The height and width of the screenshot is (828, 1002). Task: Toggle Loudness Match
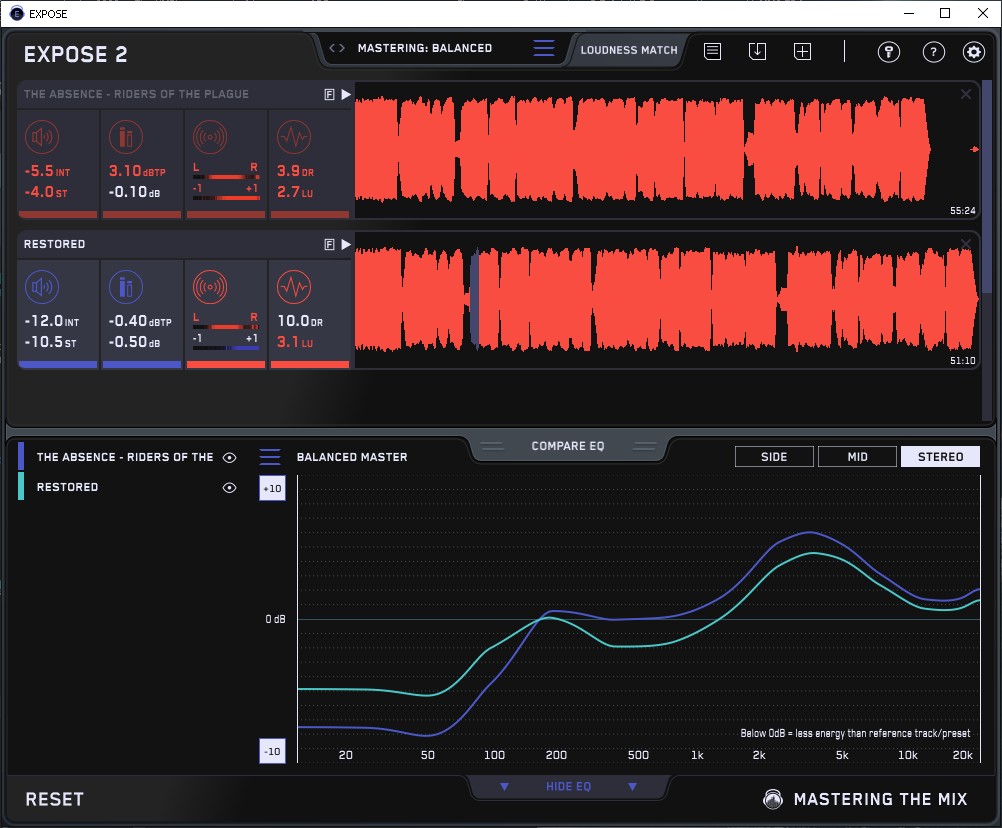point(629,50)
